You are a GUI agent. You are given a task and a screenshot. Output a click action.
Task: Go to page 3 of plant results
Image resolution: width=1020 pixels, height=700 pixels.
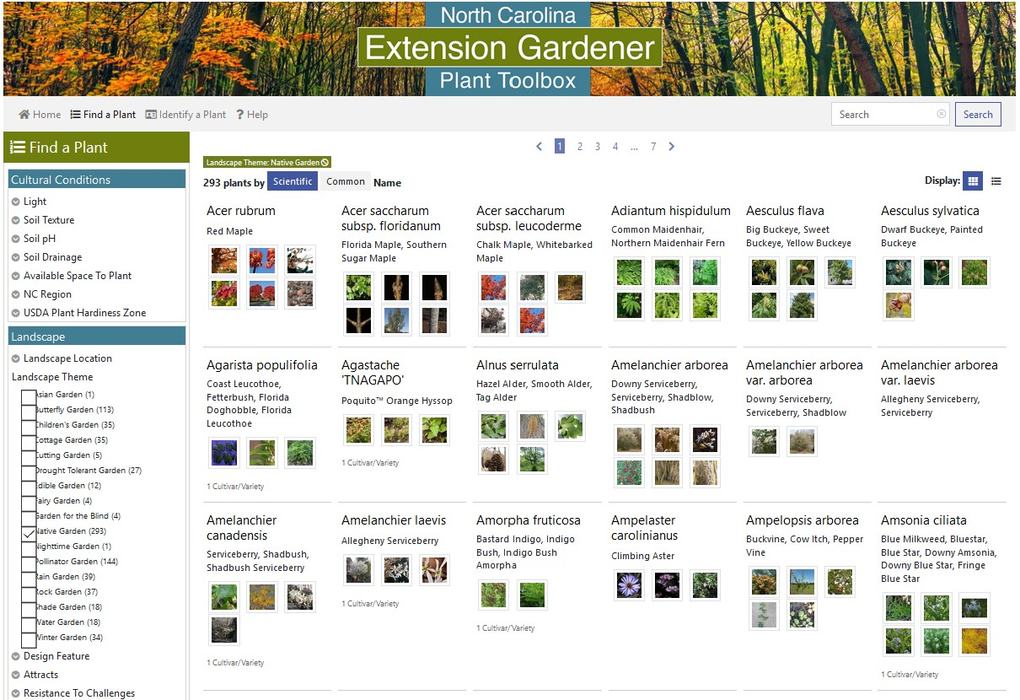597,145
